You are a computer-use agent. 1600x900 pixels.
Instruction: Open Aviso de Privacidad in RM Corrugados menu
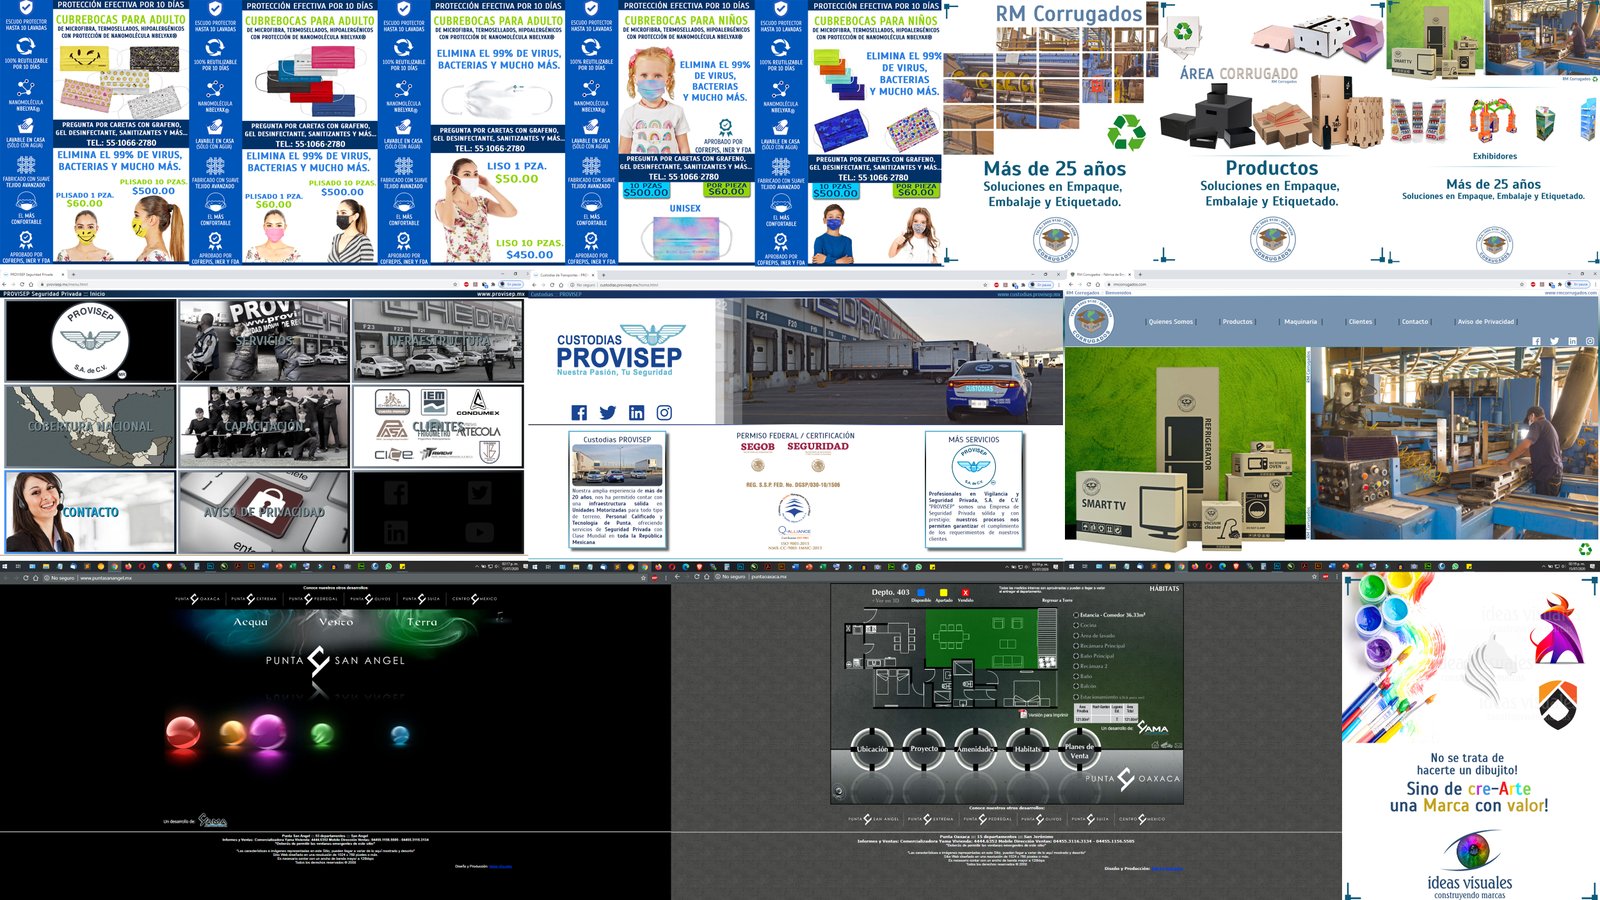[1486, 322]
